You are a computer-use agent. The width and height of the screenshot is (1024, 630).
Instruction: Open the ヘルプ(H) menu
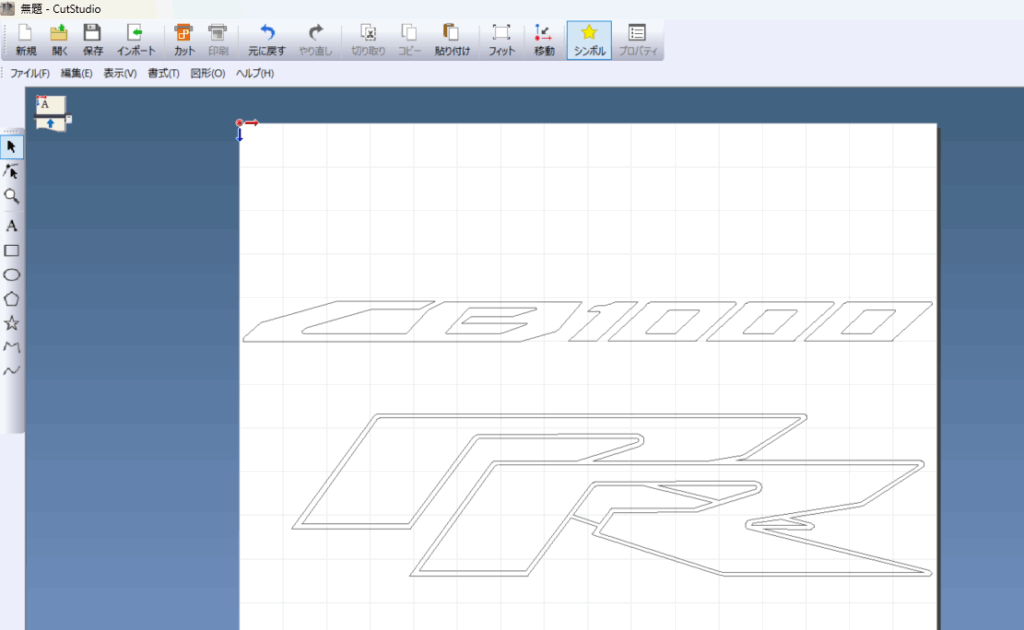[x=255, y=73]
